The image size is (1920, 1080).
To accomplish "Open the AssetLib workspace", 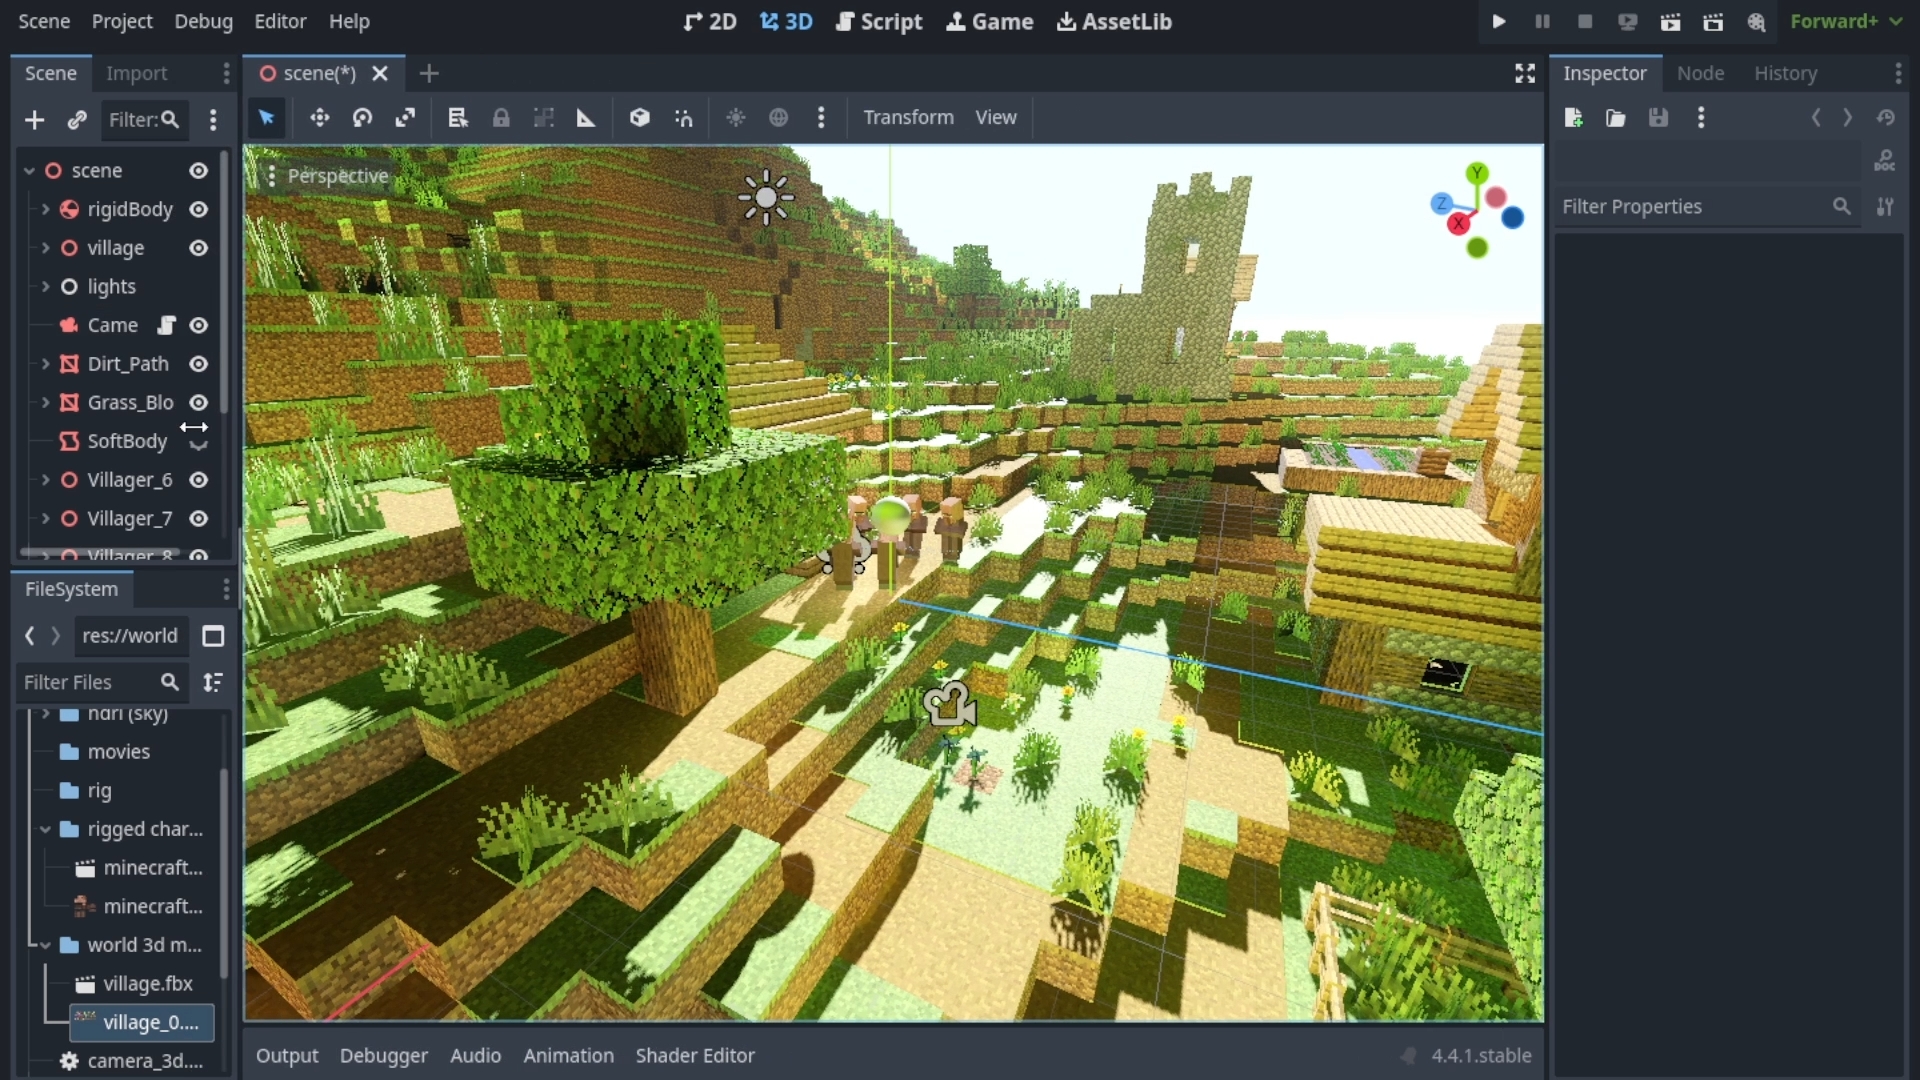I will coord(1114,21).
